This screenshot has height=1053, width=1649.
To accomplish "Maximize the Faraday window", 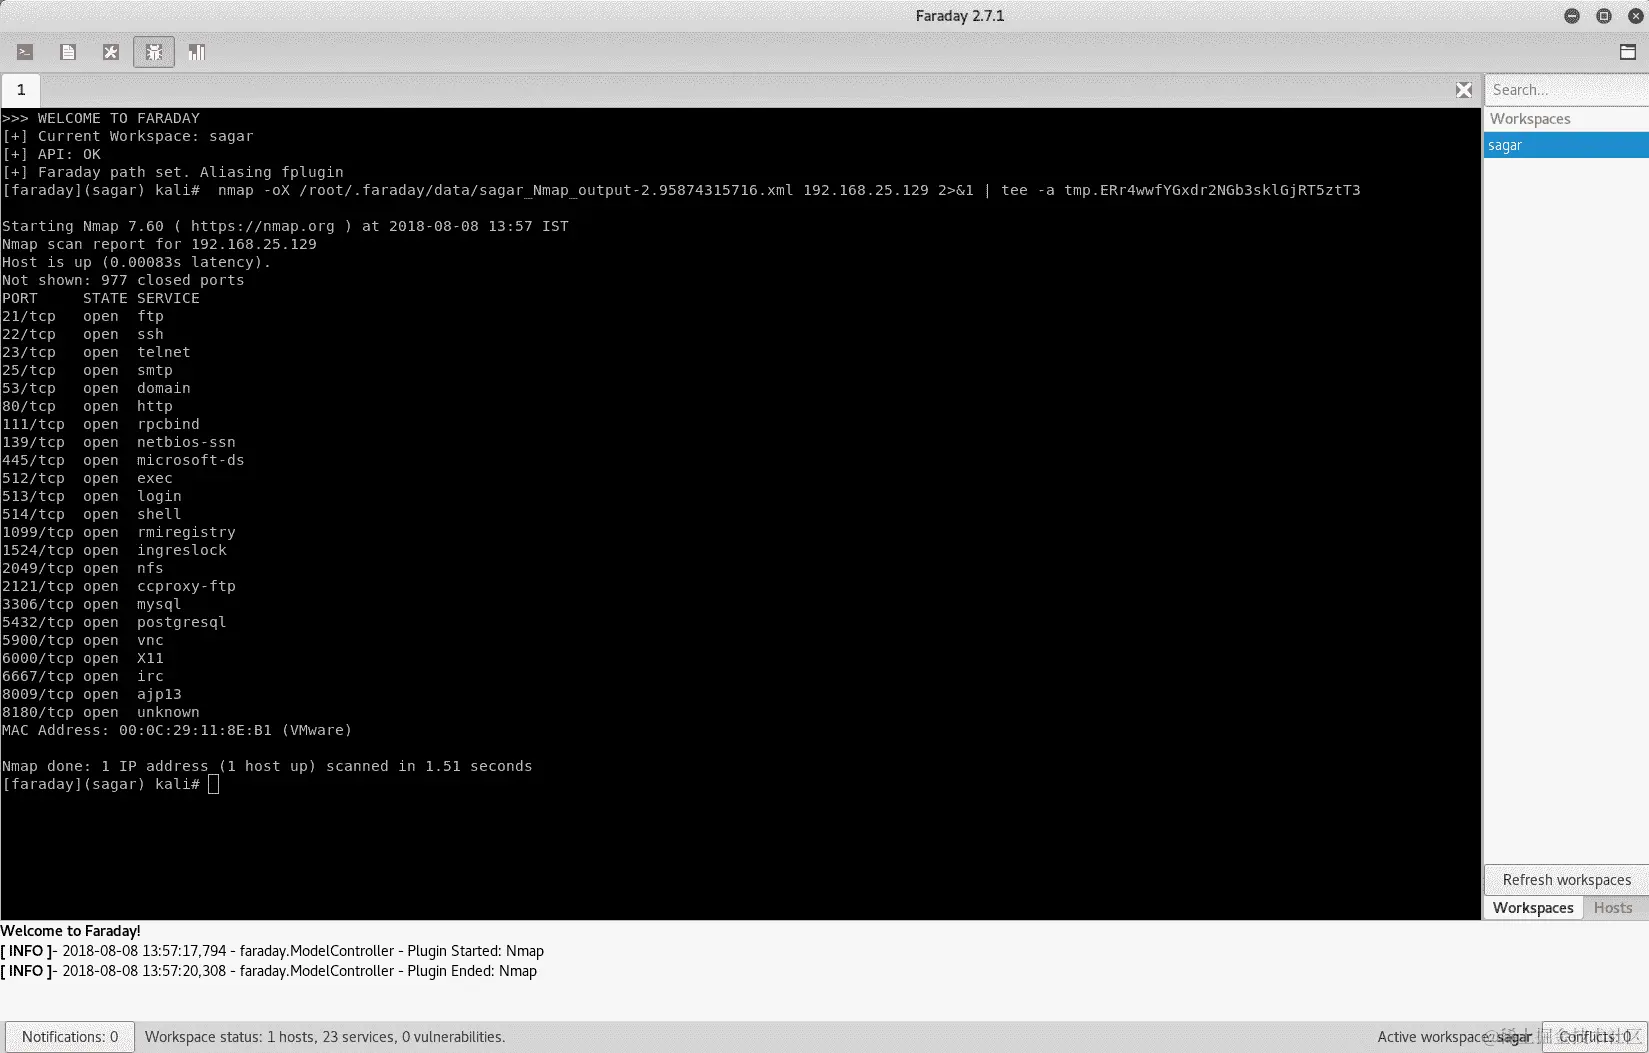I will pyautogui.click(x=1604, y=16).
